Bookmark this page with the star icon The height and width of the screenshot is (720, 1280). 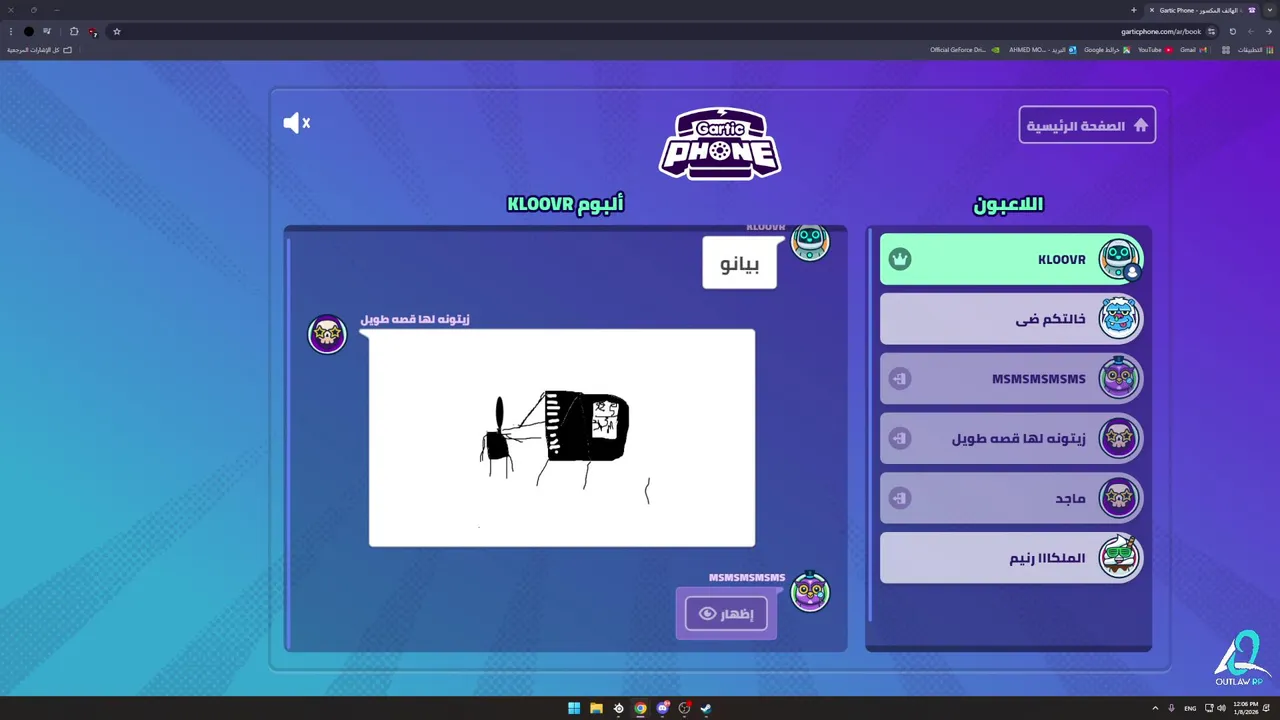click(116, 31)
